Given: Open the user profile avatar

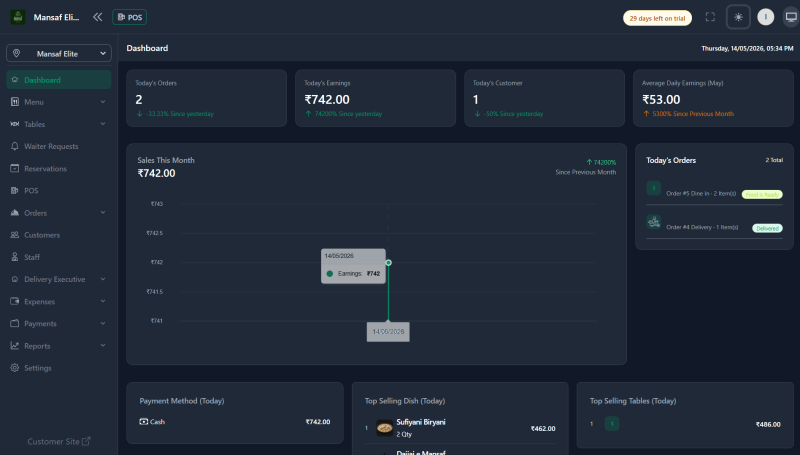Looking at the screenshot, I should point(765,17).
